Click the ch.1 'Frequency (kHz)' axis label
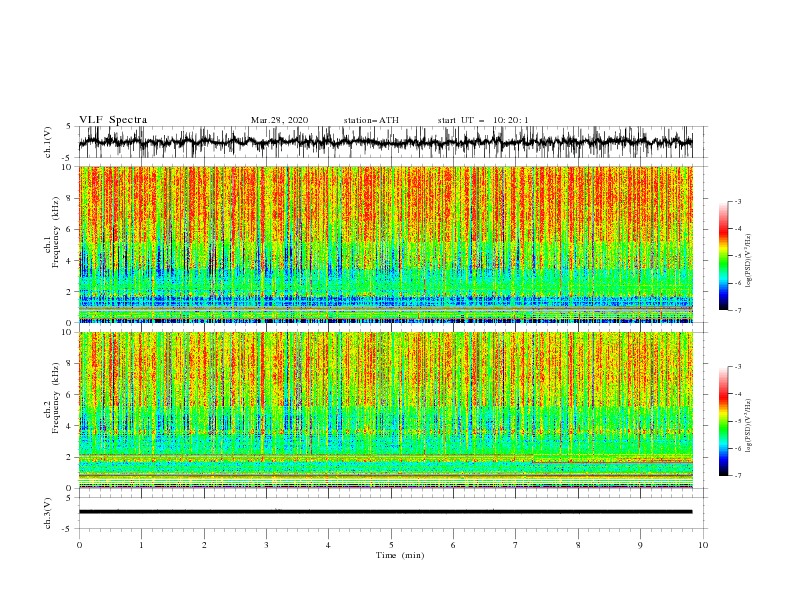Viewport: 792px width, 612px height. (x=56, y=231)
